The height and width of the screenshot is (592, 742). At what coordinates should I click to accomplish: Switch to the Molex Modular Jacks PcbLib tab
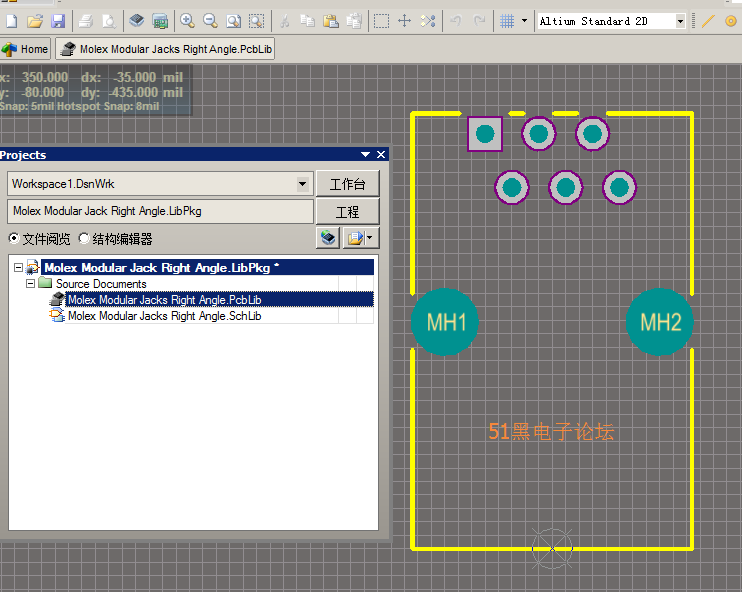165,49
